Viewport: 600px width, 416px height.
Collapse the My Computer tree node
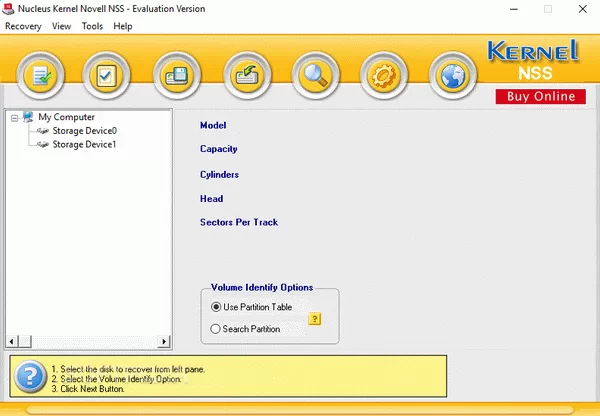click(x=14, y=118)
